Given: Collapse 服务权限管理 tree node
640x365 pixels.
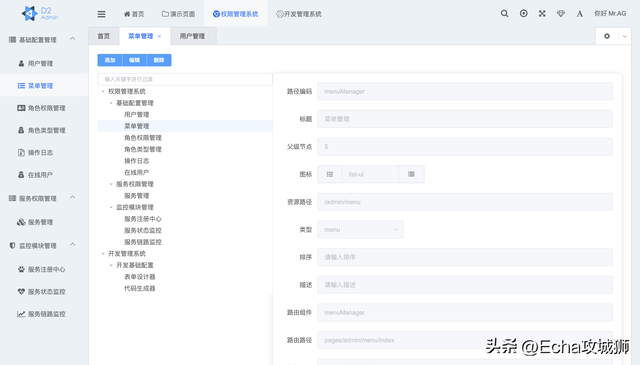Looking at the screenshot, I should [111, 184].
